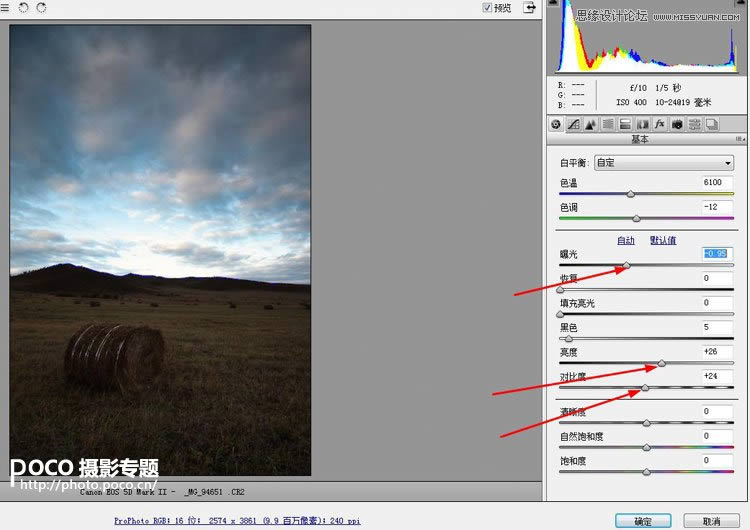Open the Basic panel aperture icon tab
This screenshot has height=530, width=750.
click(x=556, y=125)
